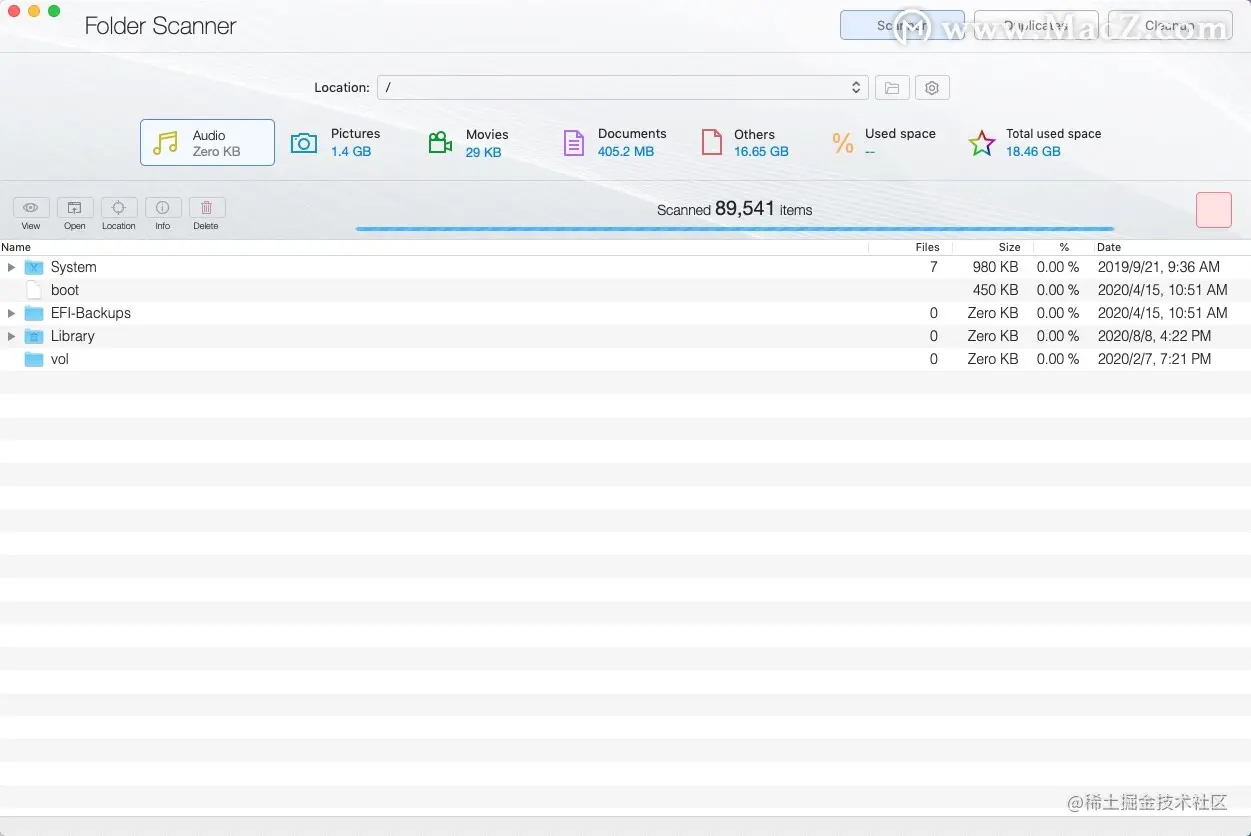Click the Open toolbar button
This screenshot has width=1251, height=836.
pos(75,208)
